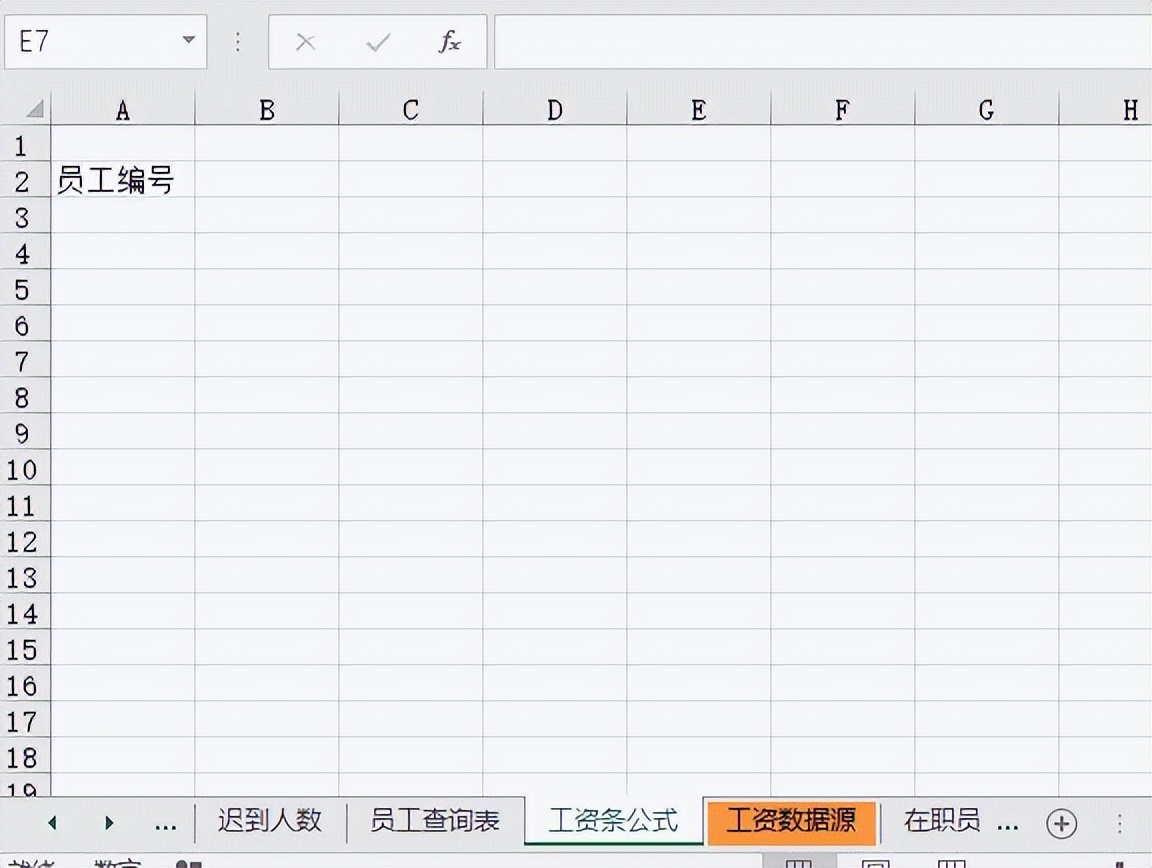Click the formula bar vertical dots handle
1152x868 pixels.
237,42
